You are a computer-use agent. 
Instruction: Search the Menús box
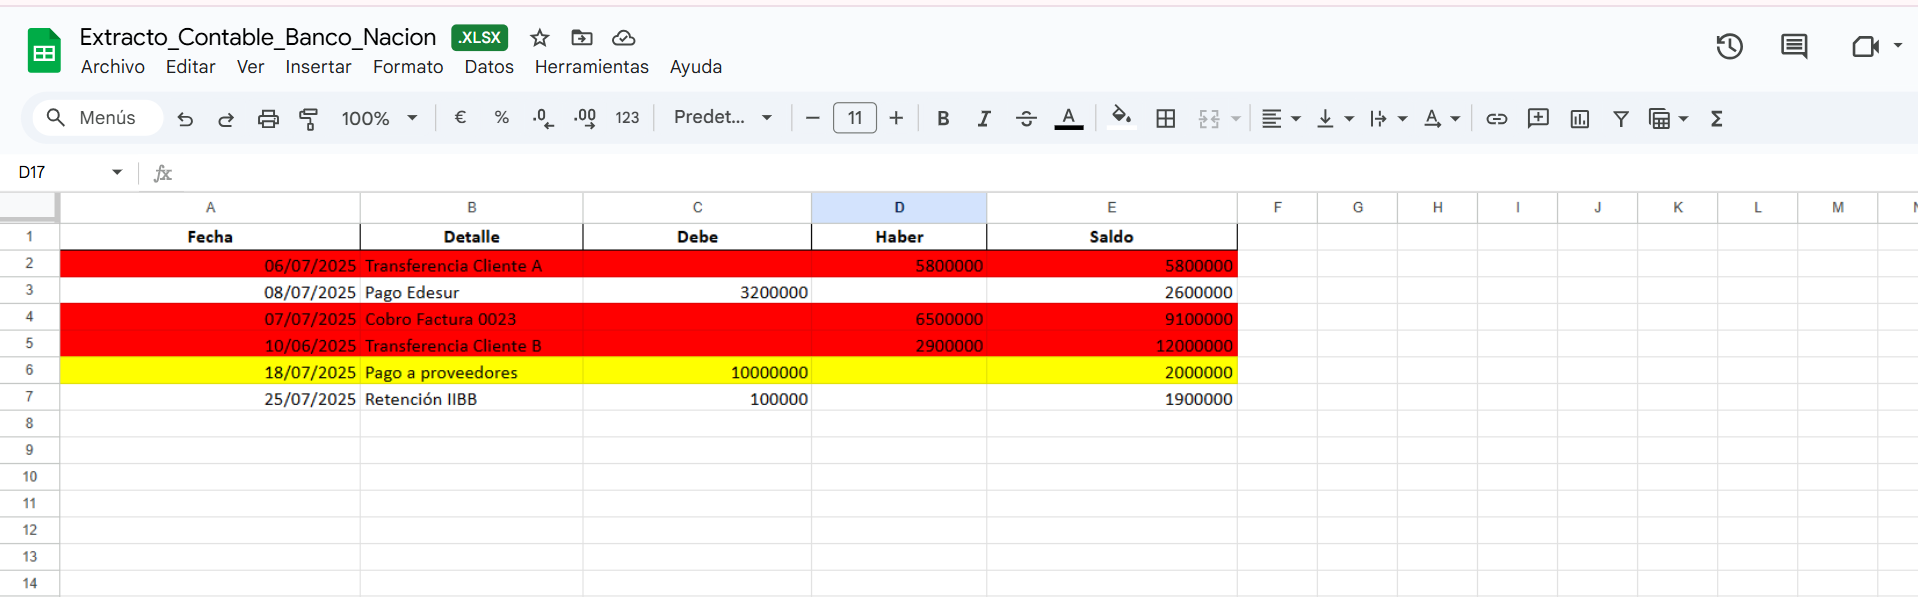(98, 118)
